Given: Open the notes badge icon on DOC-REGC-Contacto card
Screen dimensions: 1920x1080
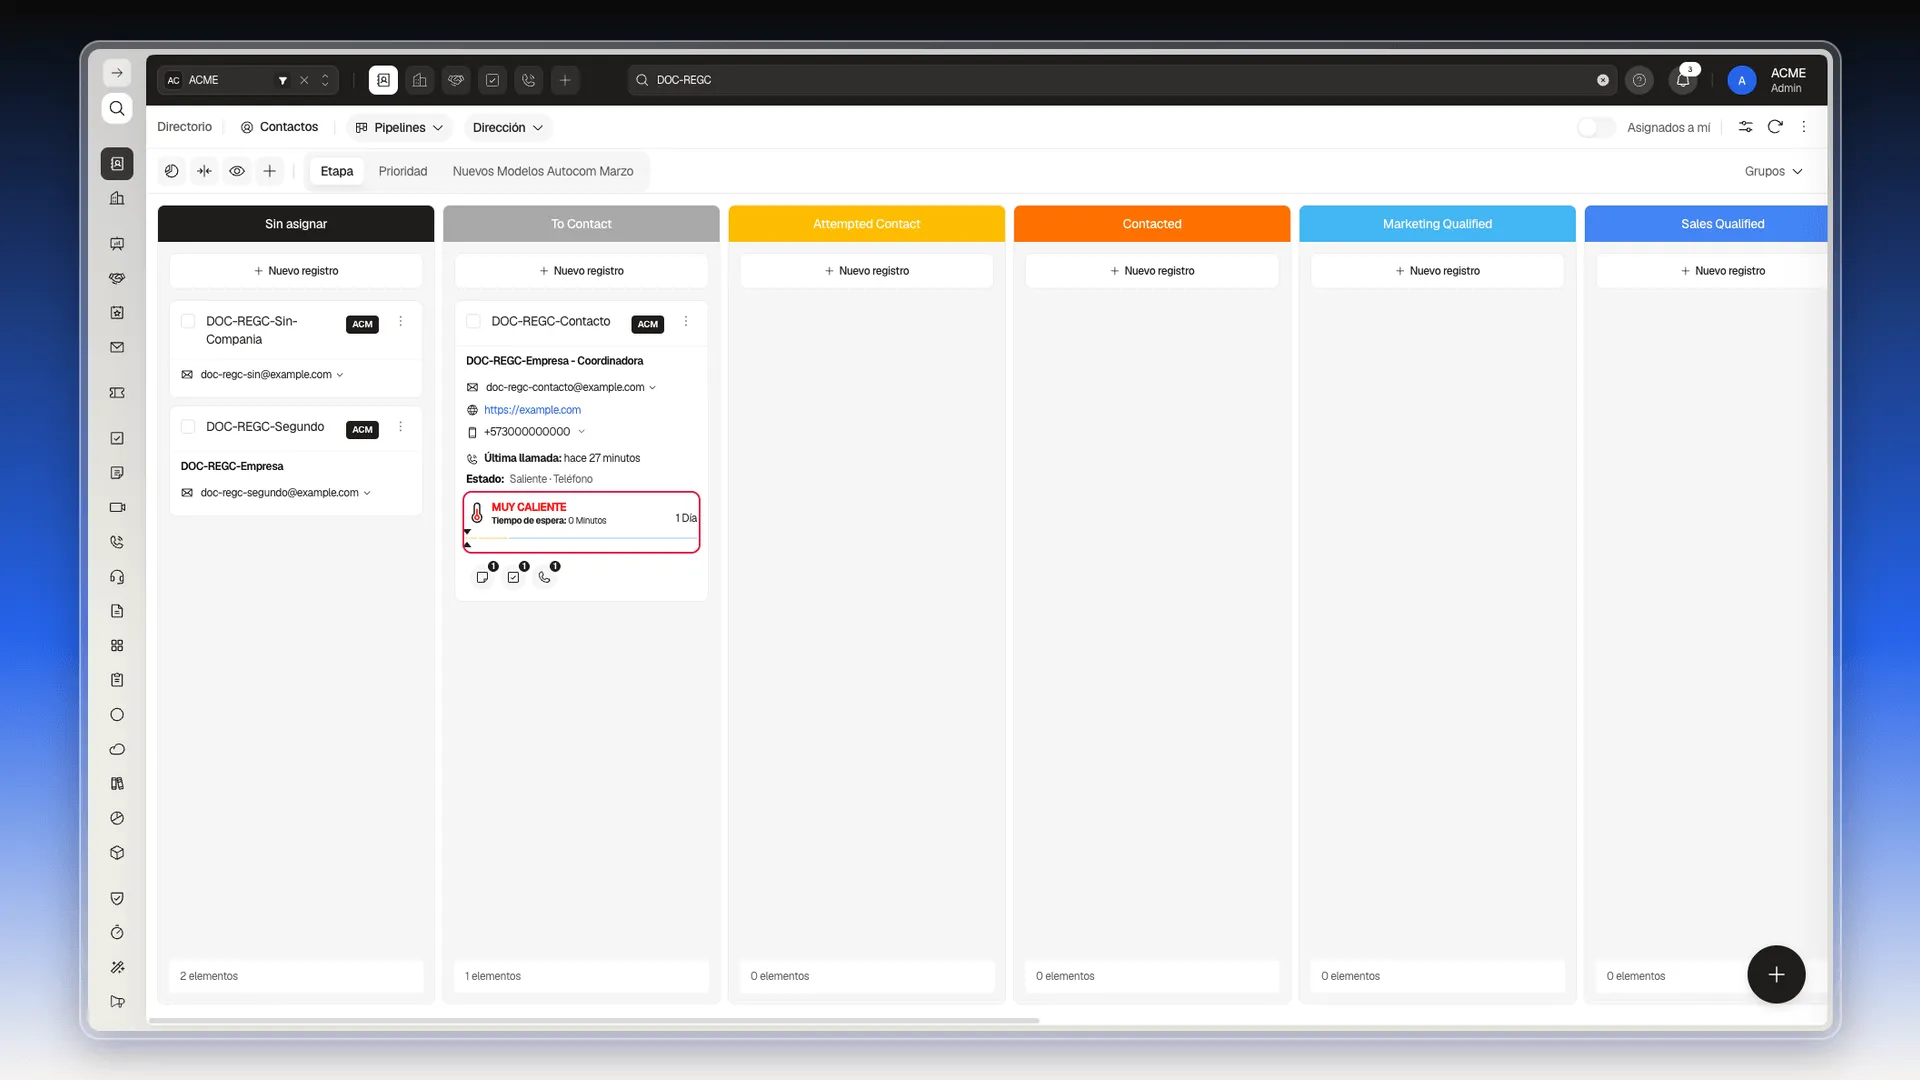Looking at the screenshot, I should pyautogui.click(x=483, y=577).
